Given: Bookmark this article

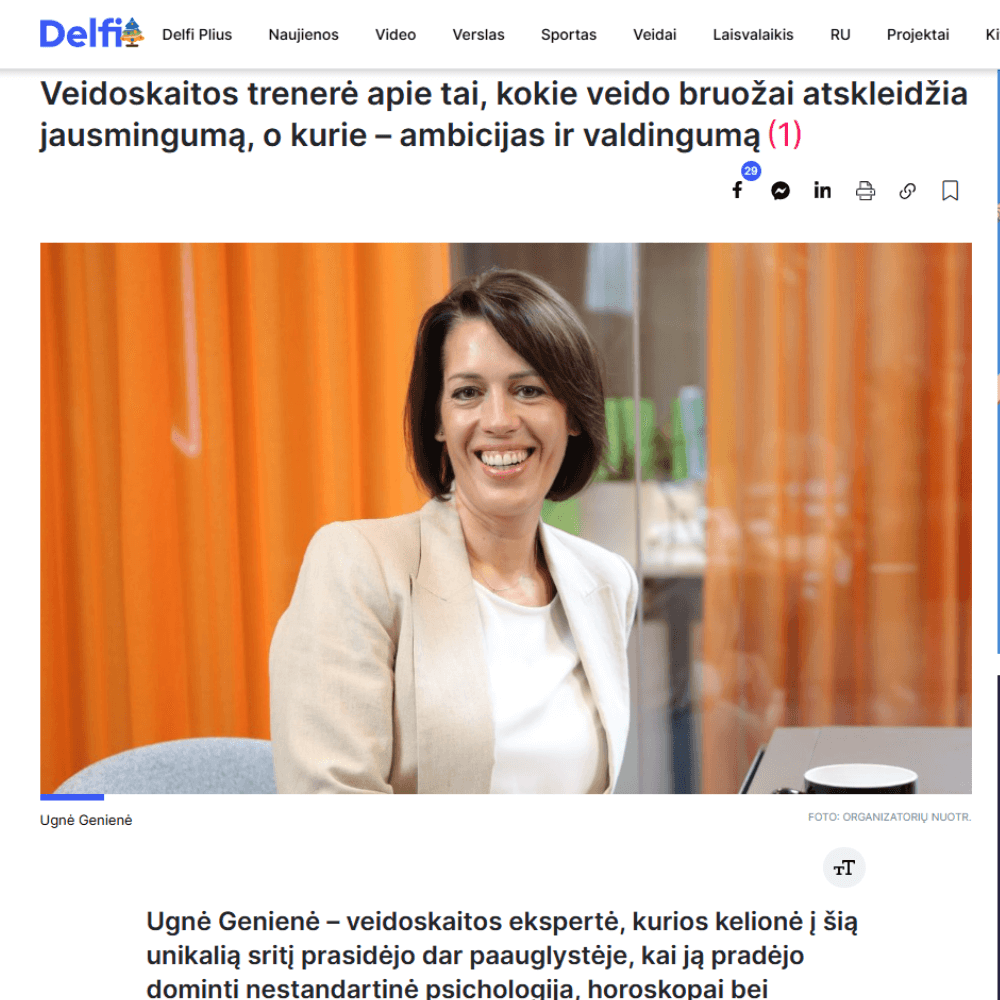Looking at the screenshot, I should tap(950, 191).
